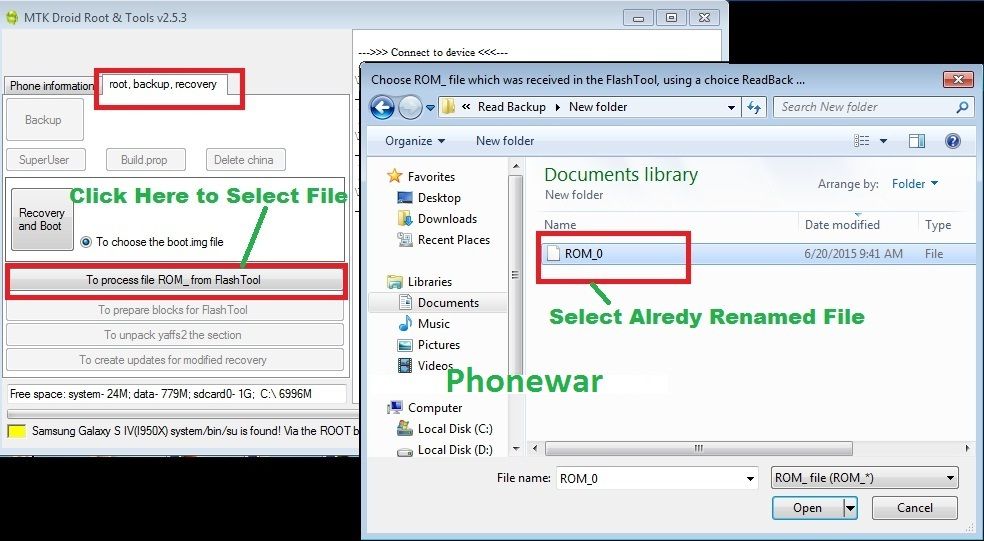
Task: Select 'To choose the boot.img file' radio button
Action: (86, 242)
